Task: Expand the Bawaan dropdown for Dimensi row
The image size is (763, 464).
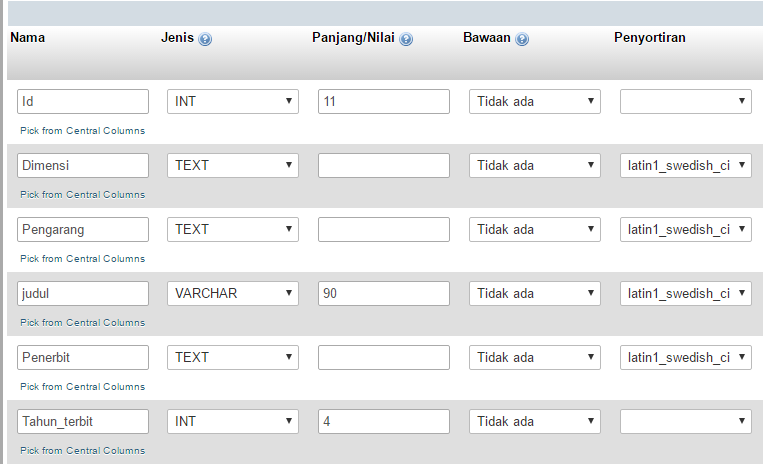Action: click(534, 165)
